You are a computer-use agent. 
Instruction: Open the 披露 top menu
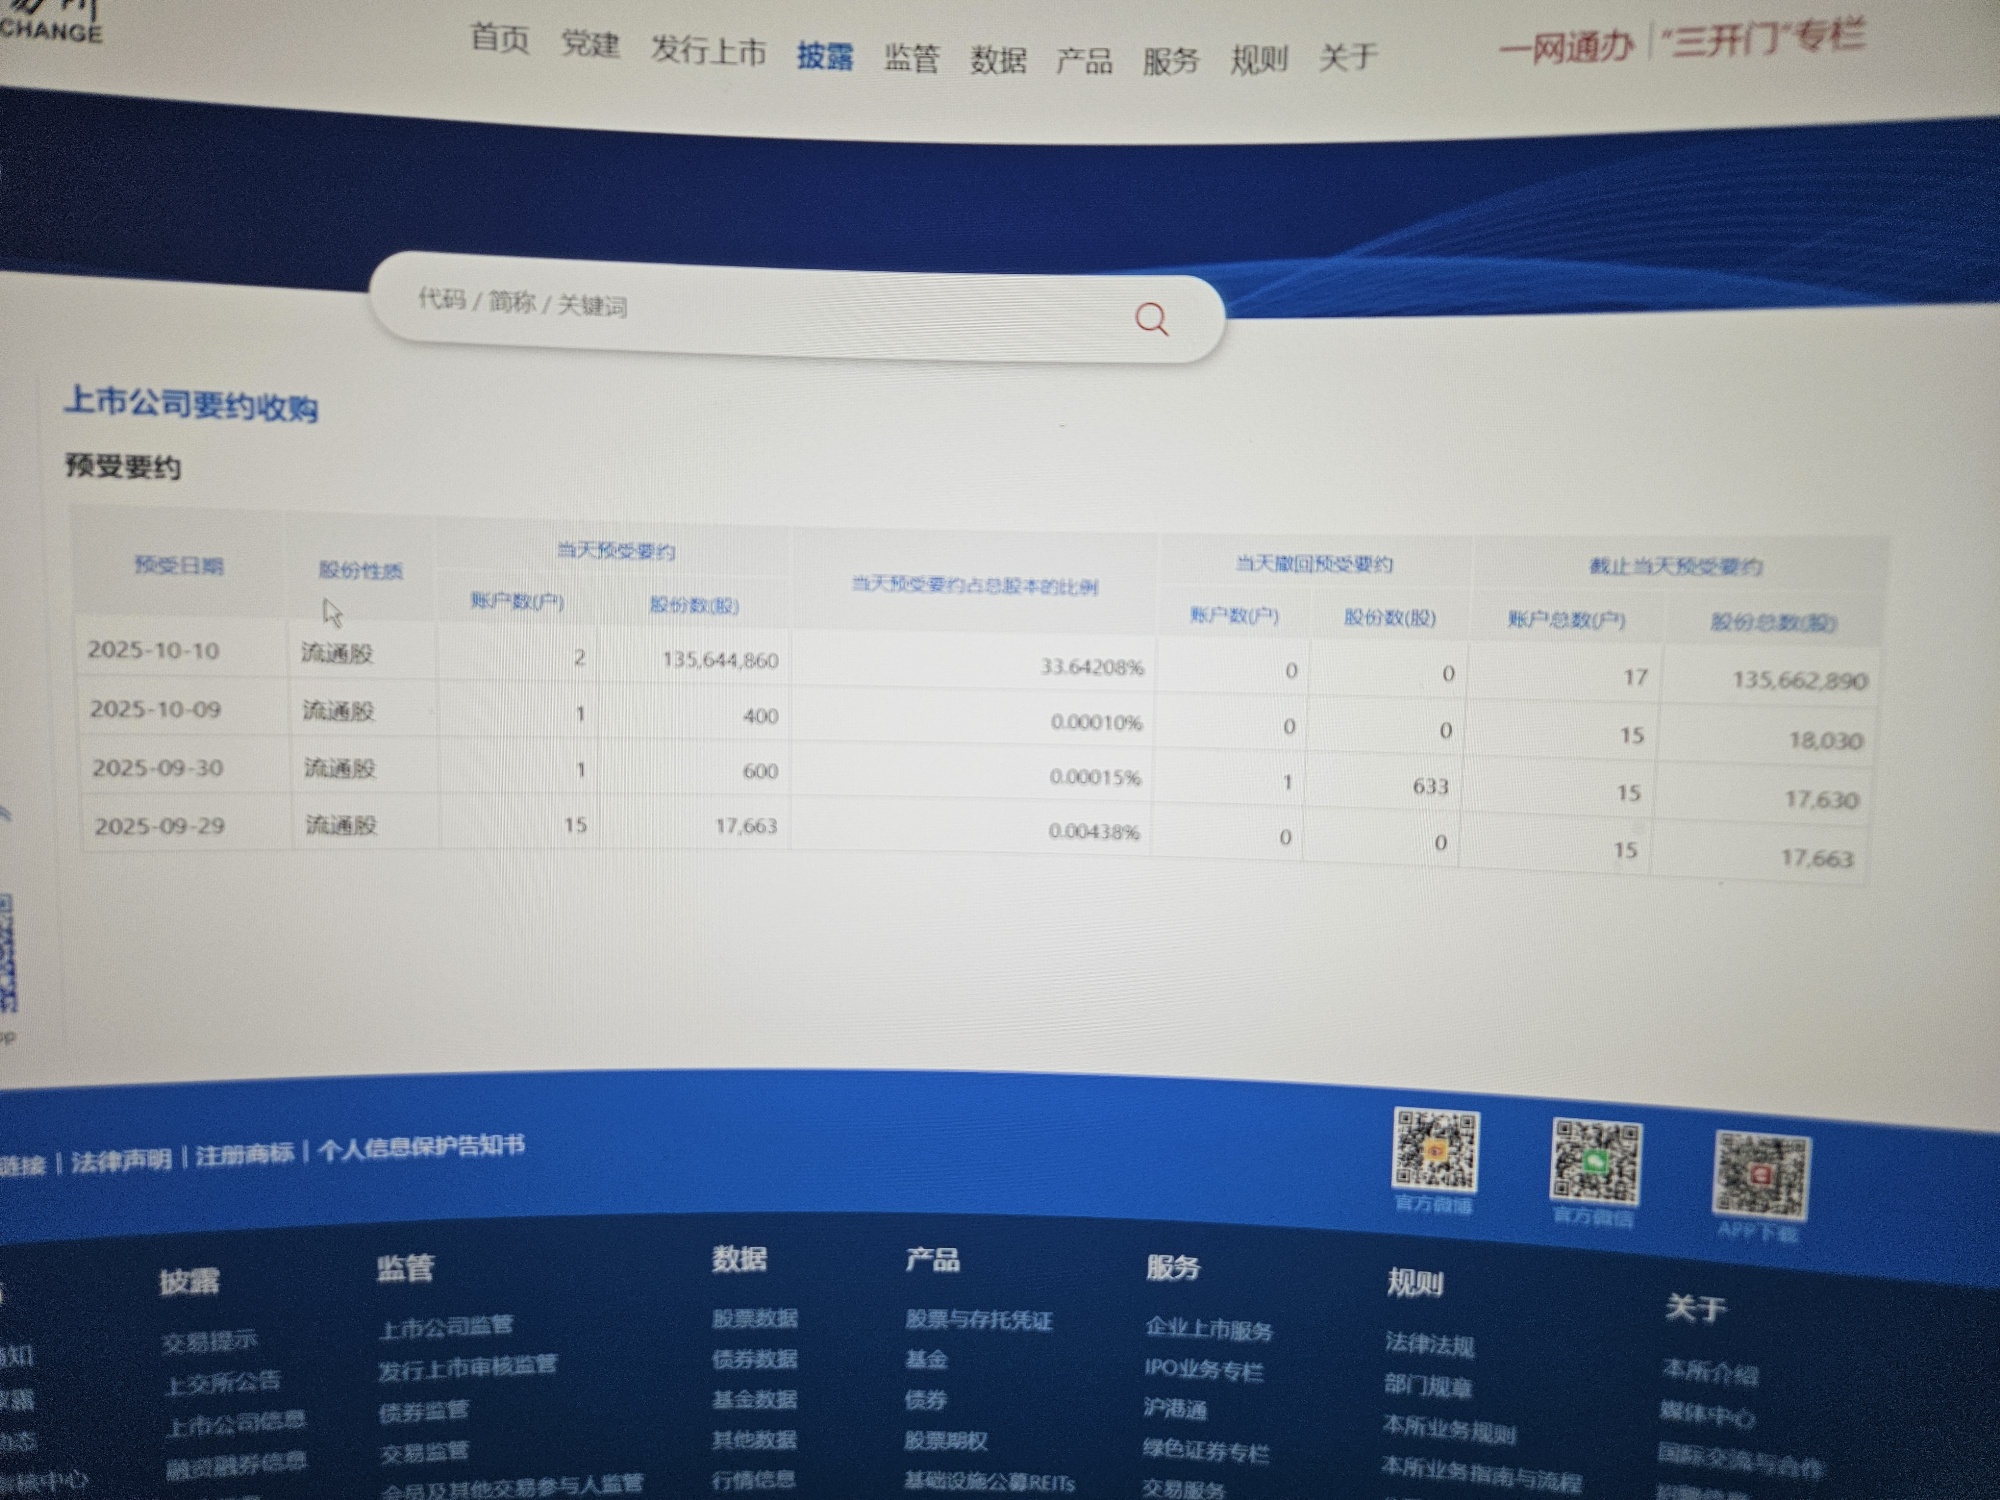click(825, 56)
